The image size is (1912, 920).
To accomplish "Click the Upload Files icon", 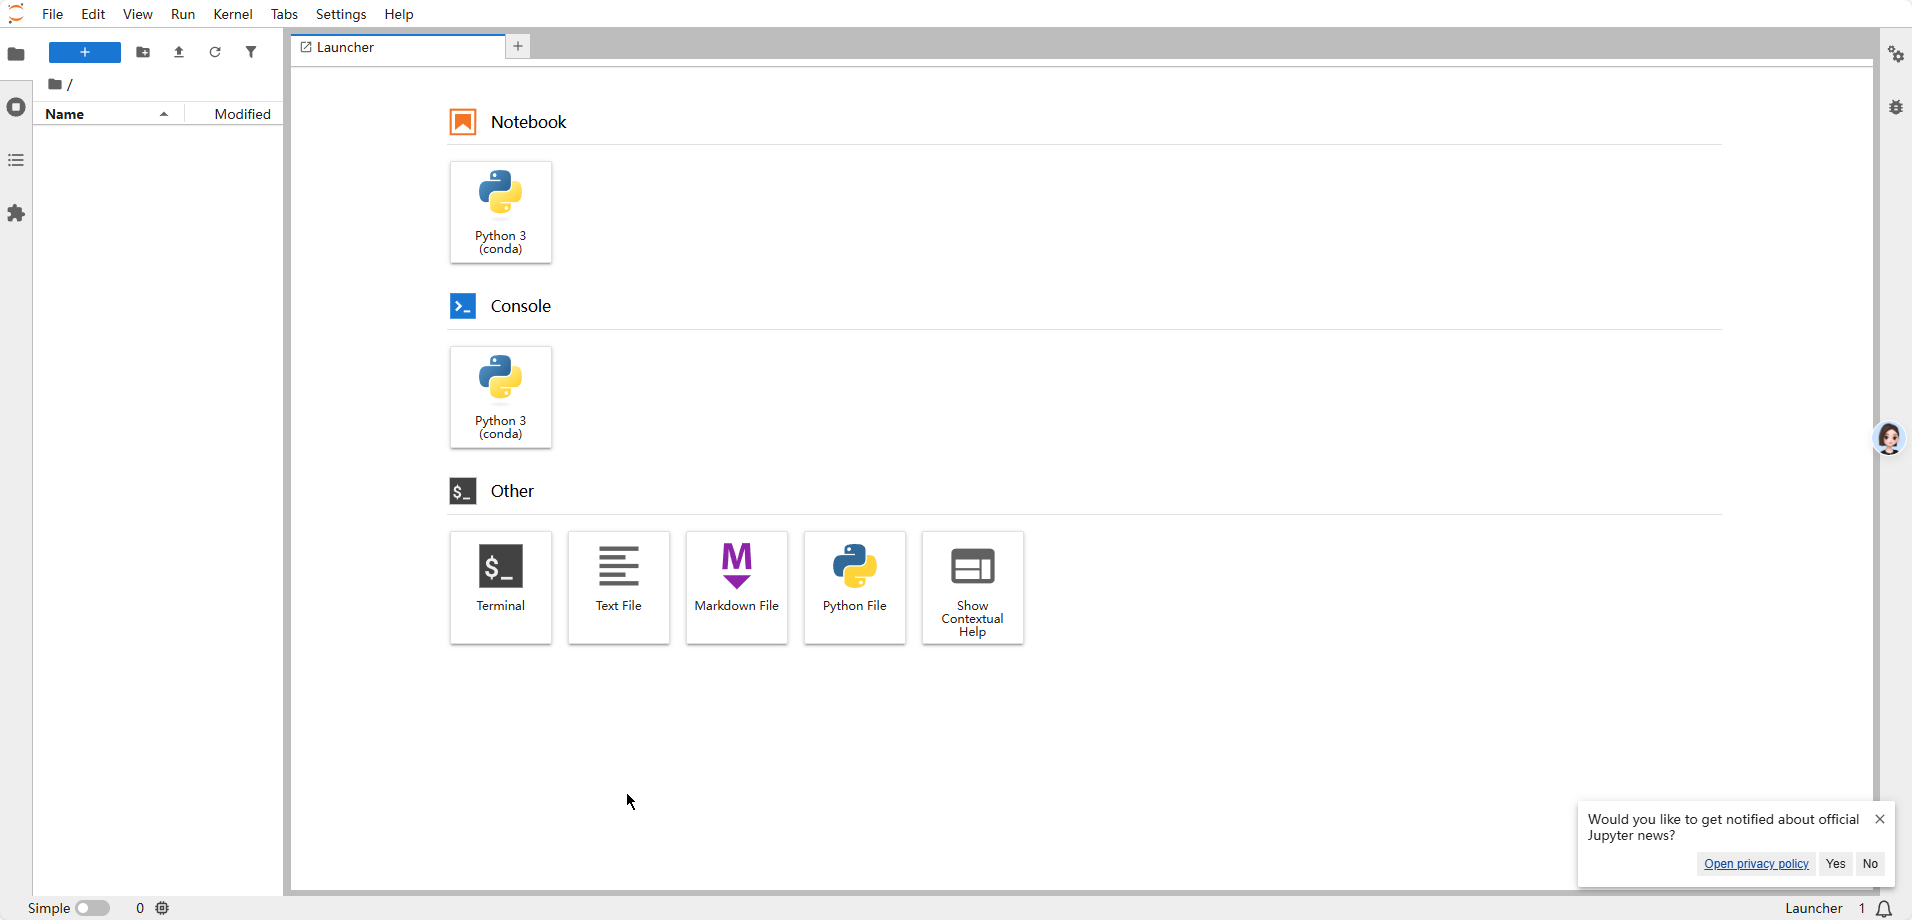I will tap(179, 52).
